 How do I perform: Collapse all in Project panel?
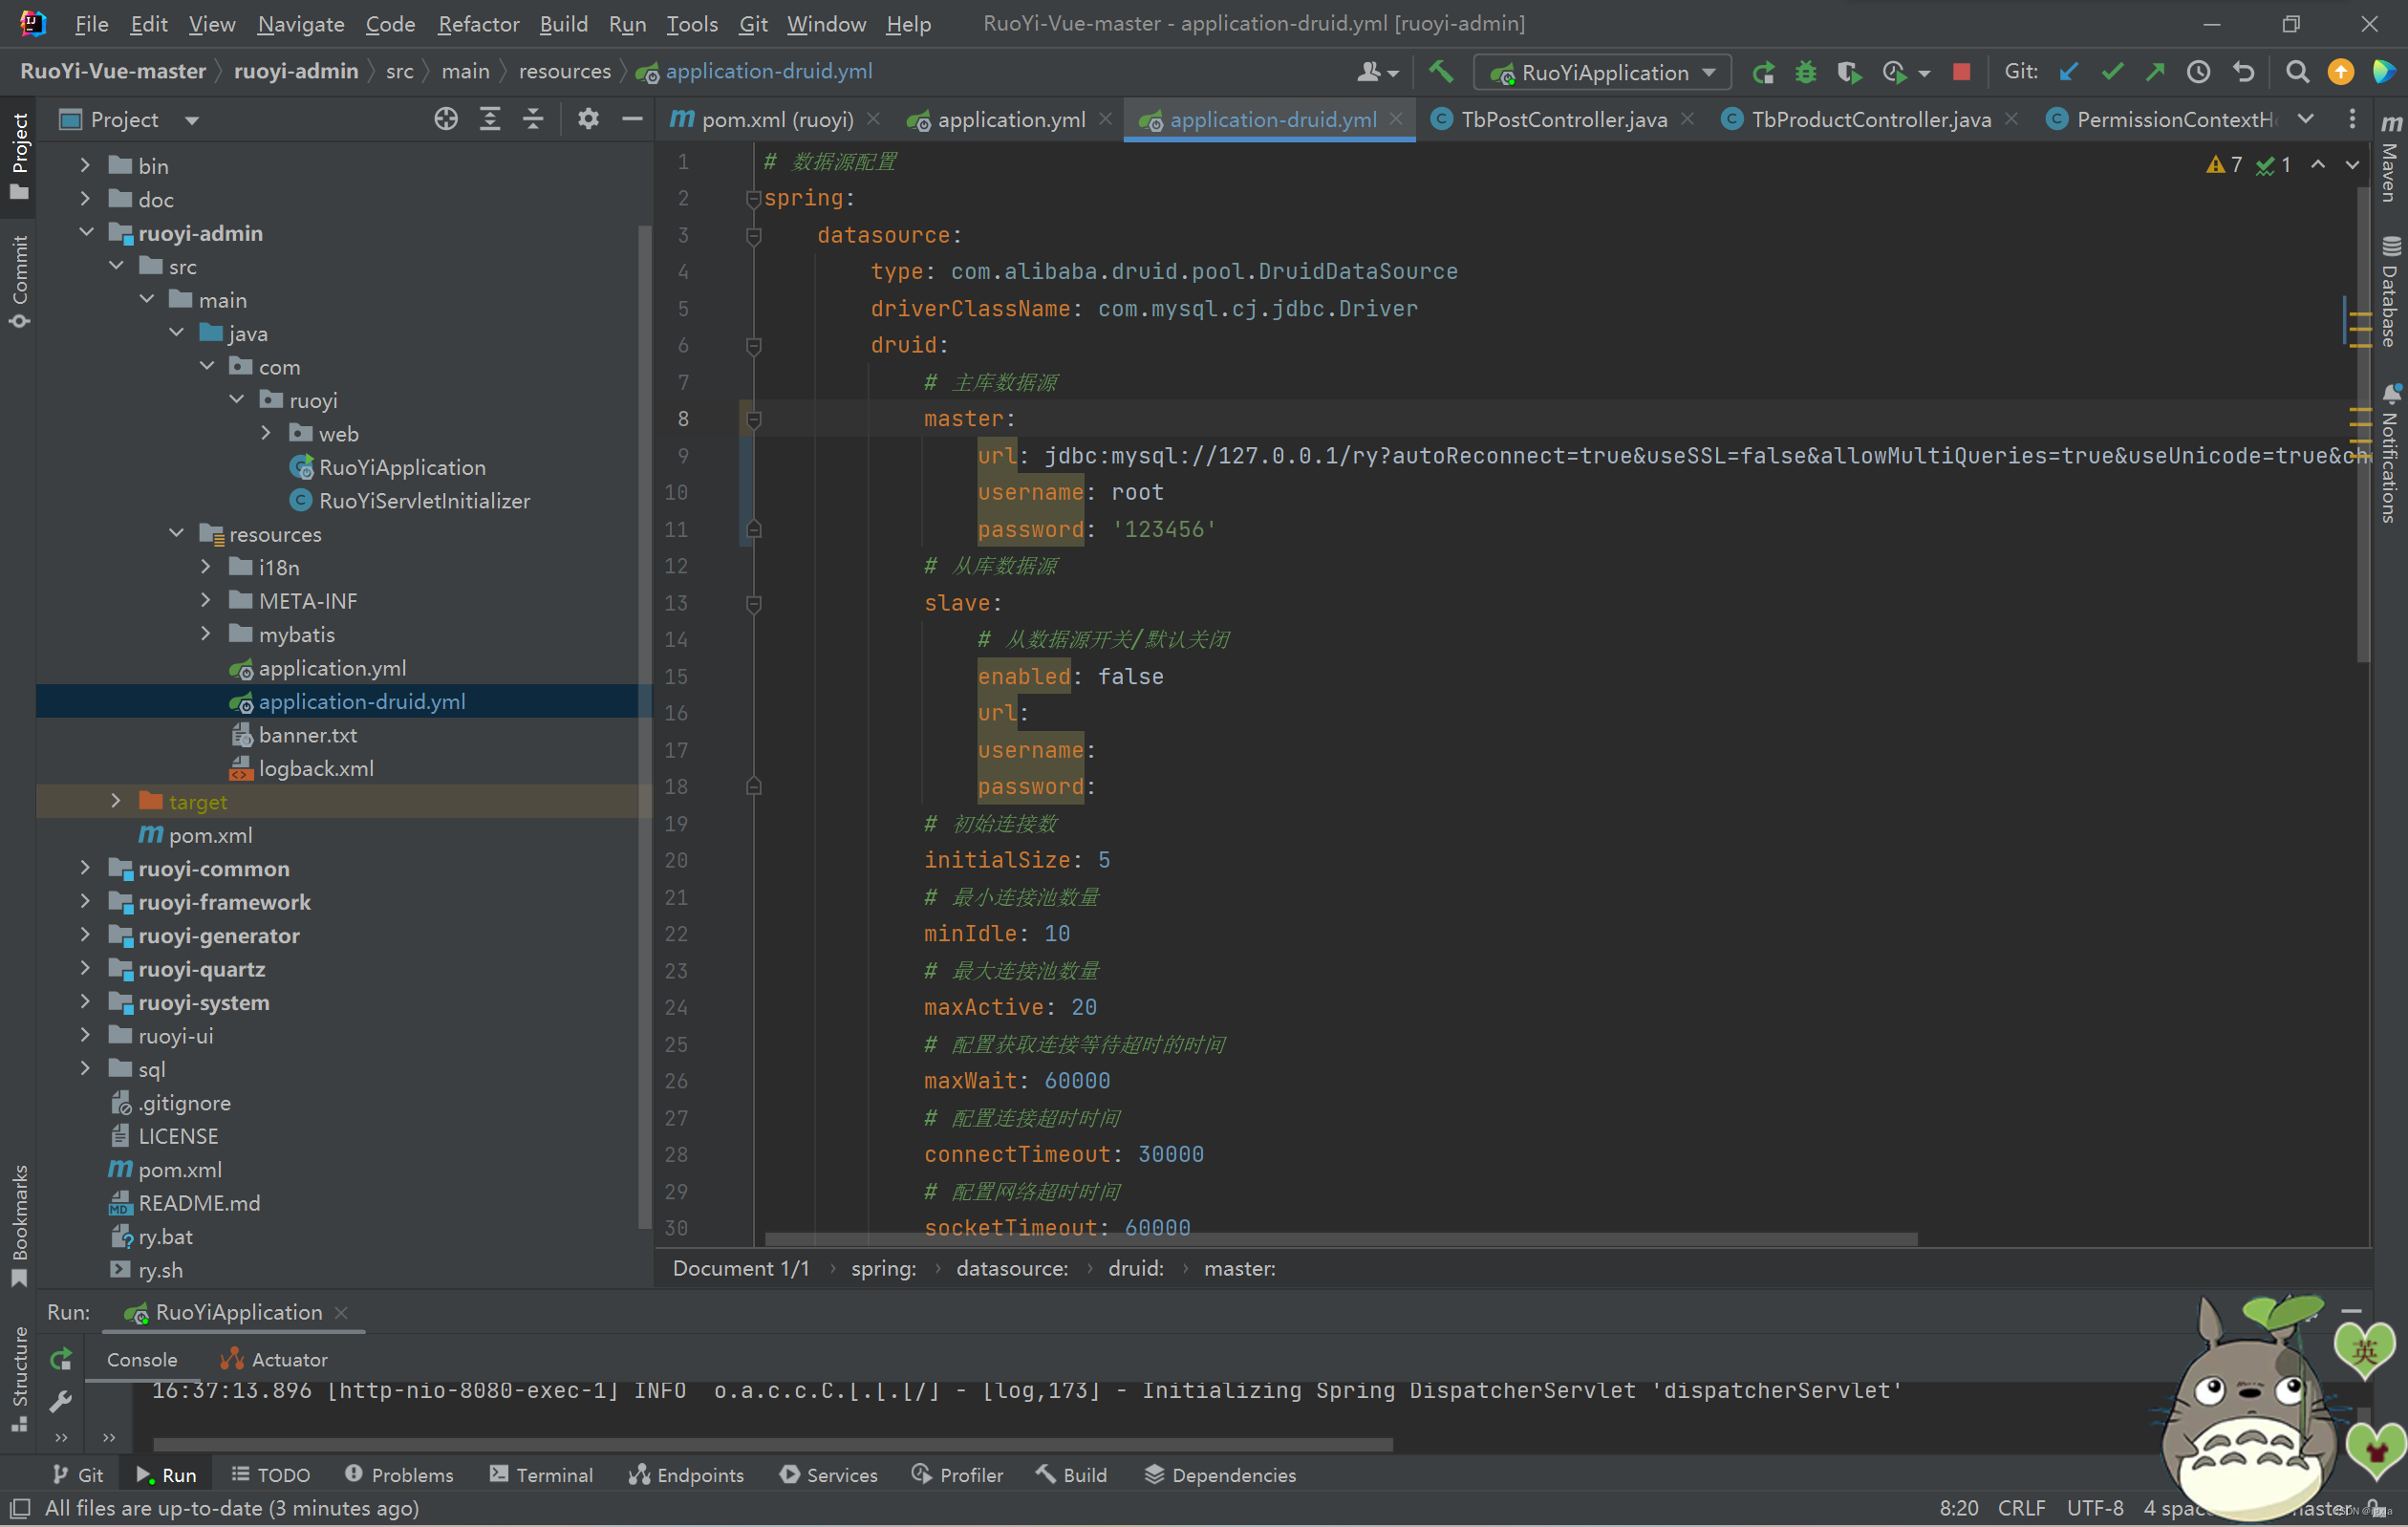(x=533, y=119)
